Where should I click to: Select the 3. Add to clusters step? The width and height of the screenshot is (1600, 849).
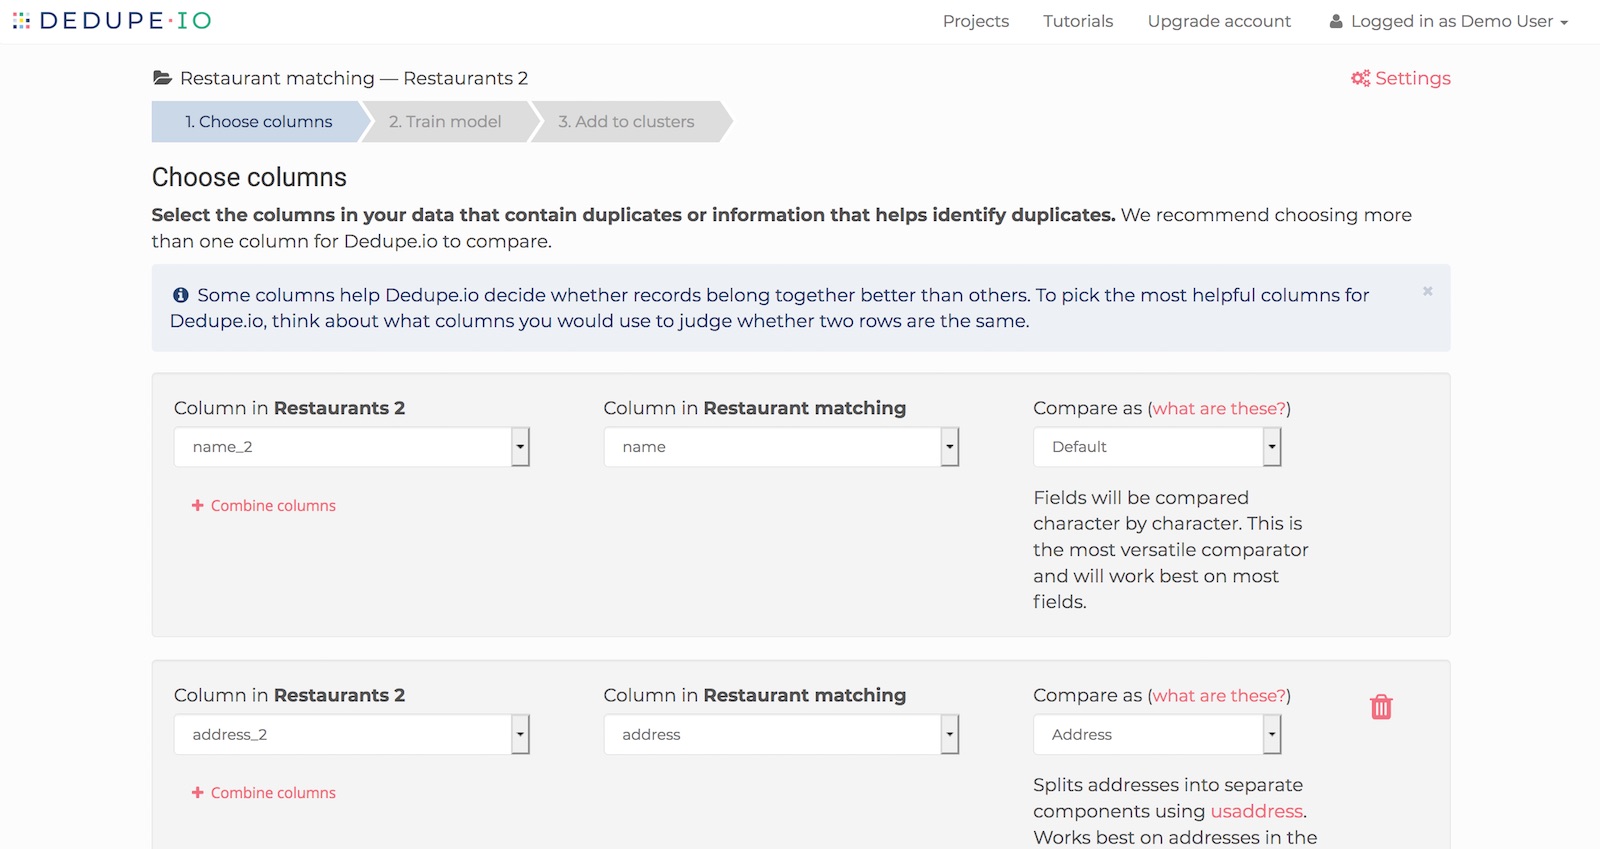tap(626, 121)
